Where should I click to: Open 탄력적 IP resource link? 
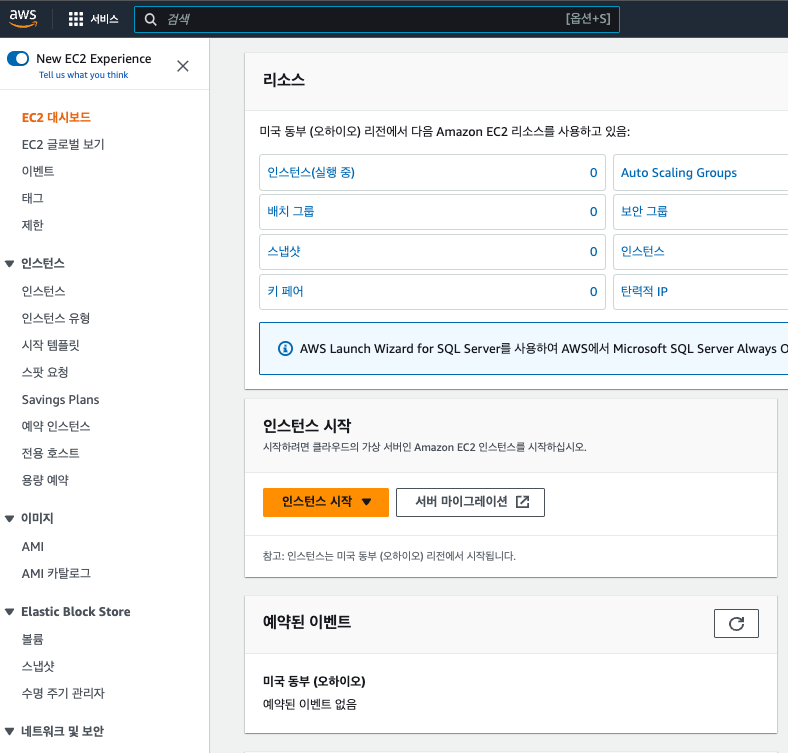coord(644,292)
